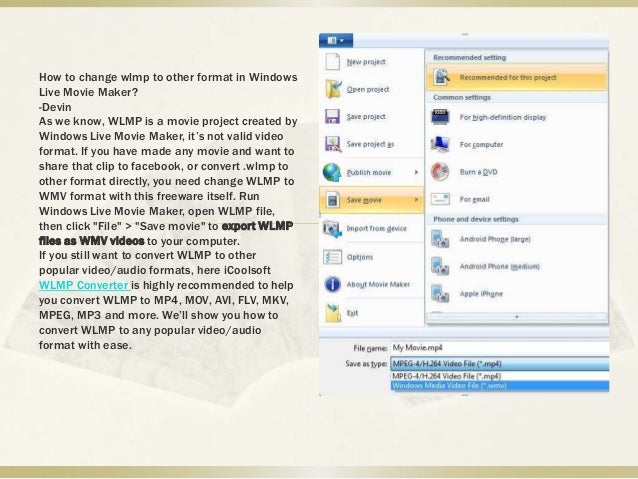Select the Save movie menu entry
Image resolution: width=638 pixels, height=479 pixels.
pos(371,200)
